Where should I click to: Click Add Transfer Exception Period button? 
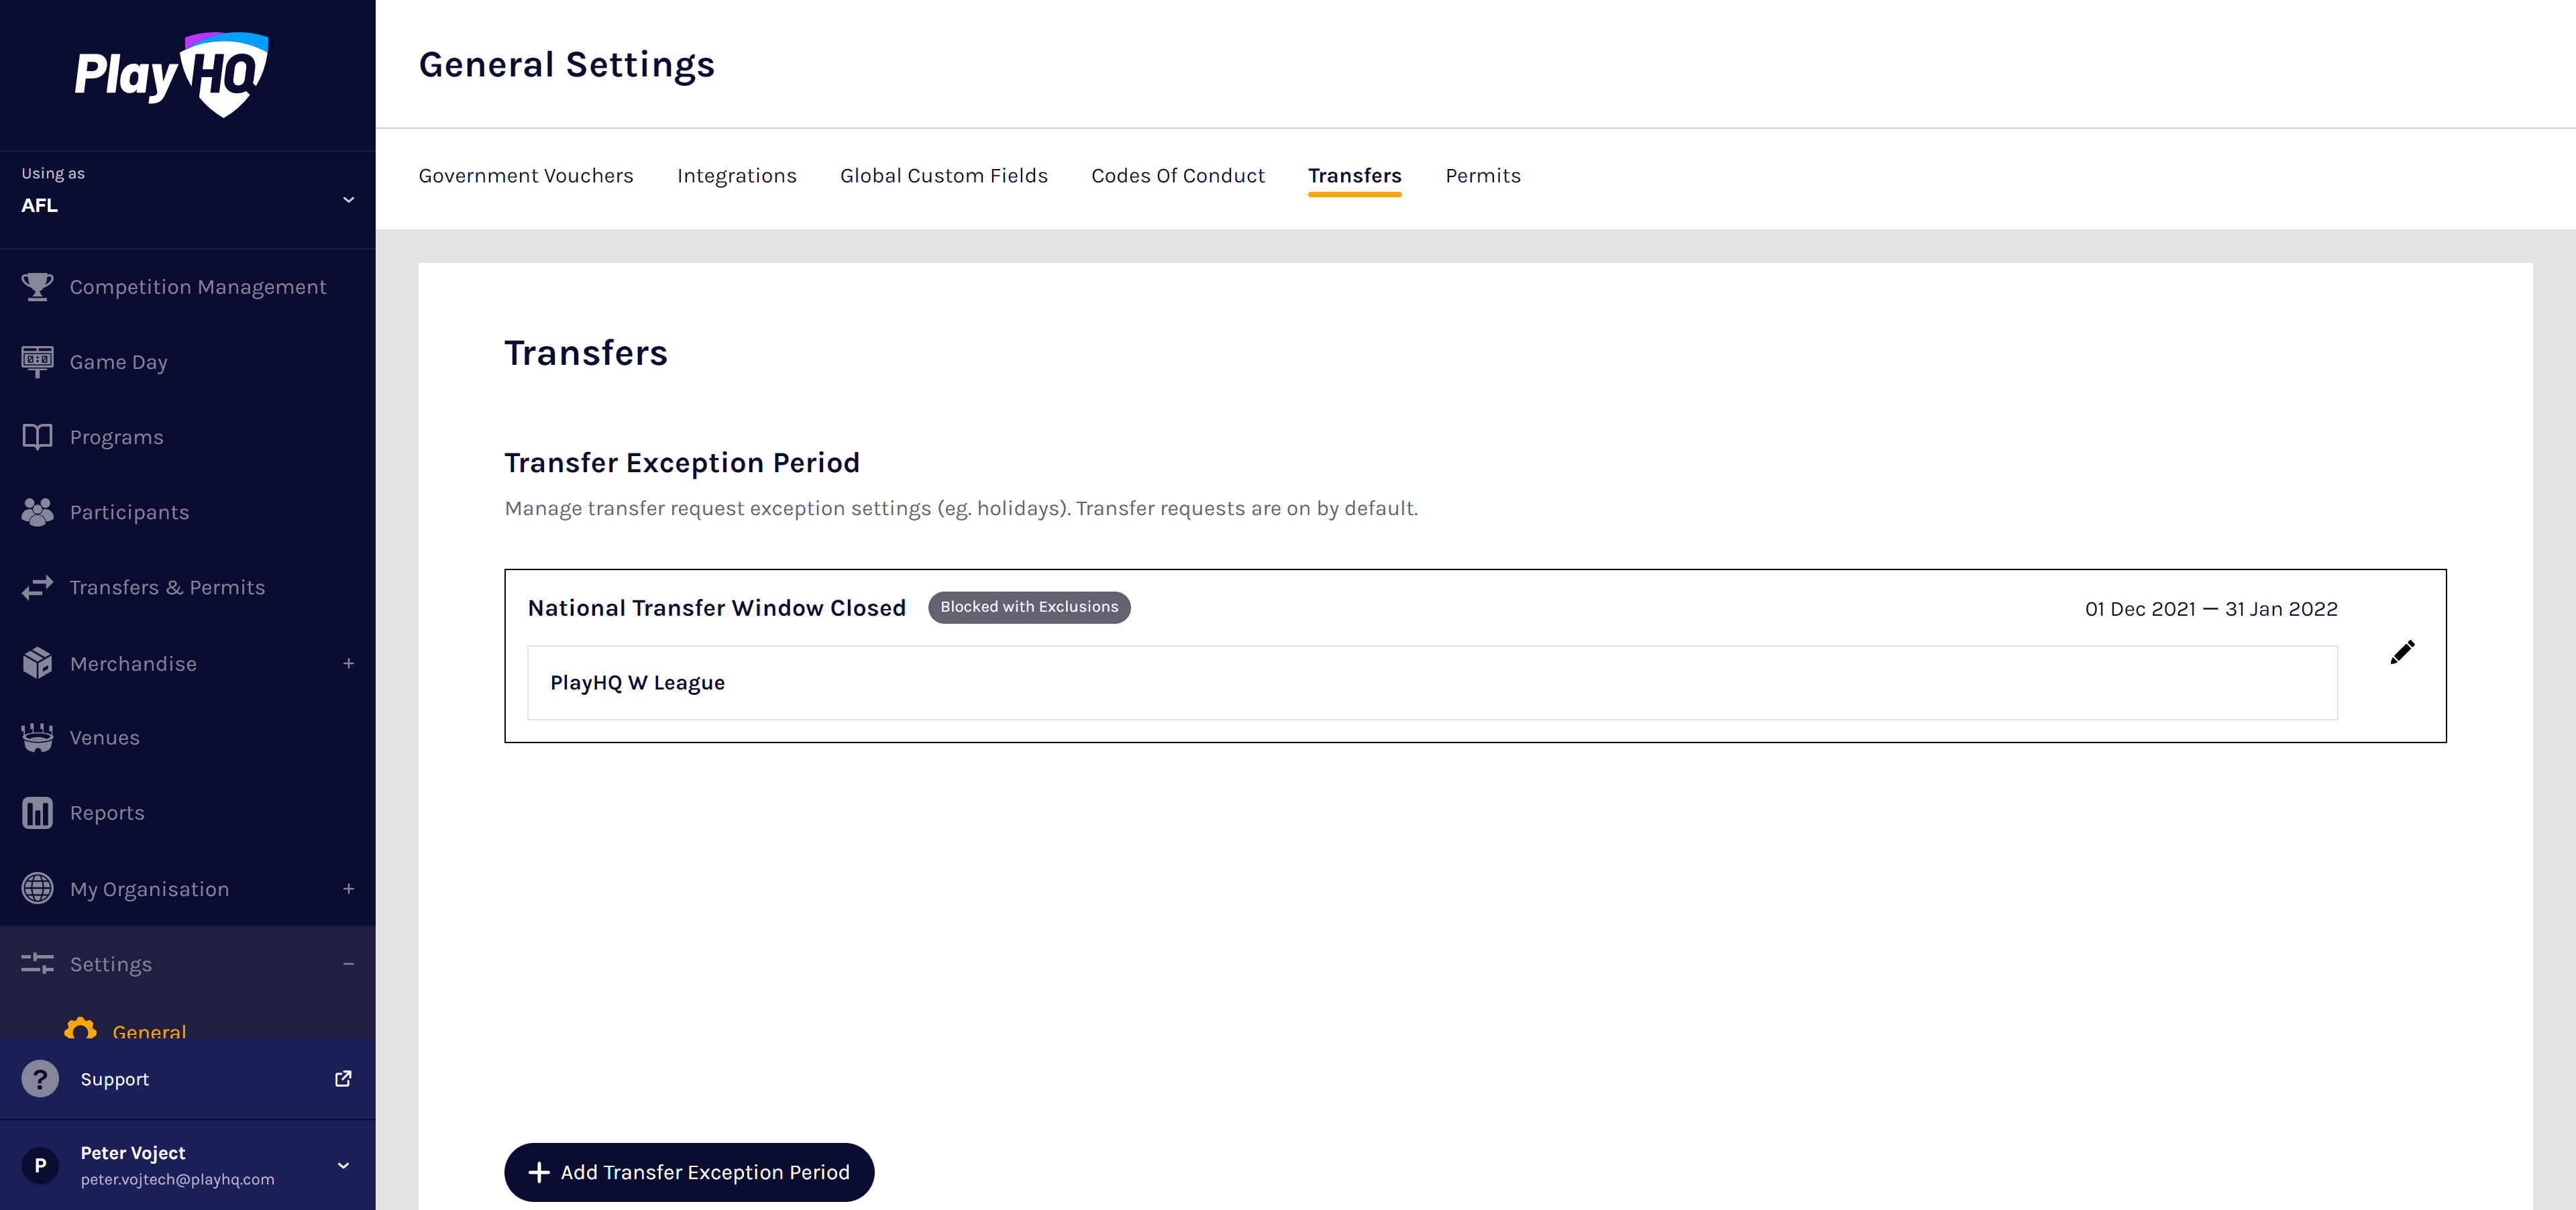(689, 1172)
